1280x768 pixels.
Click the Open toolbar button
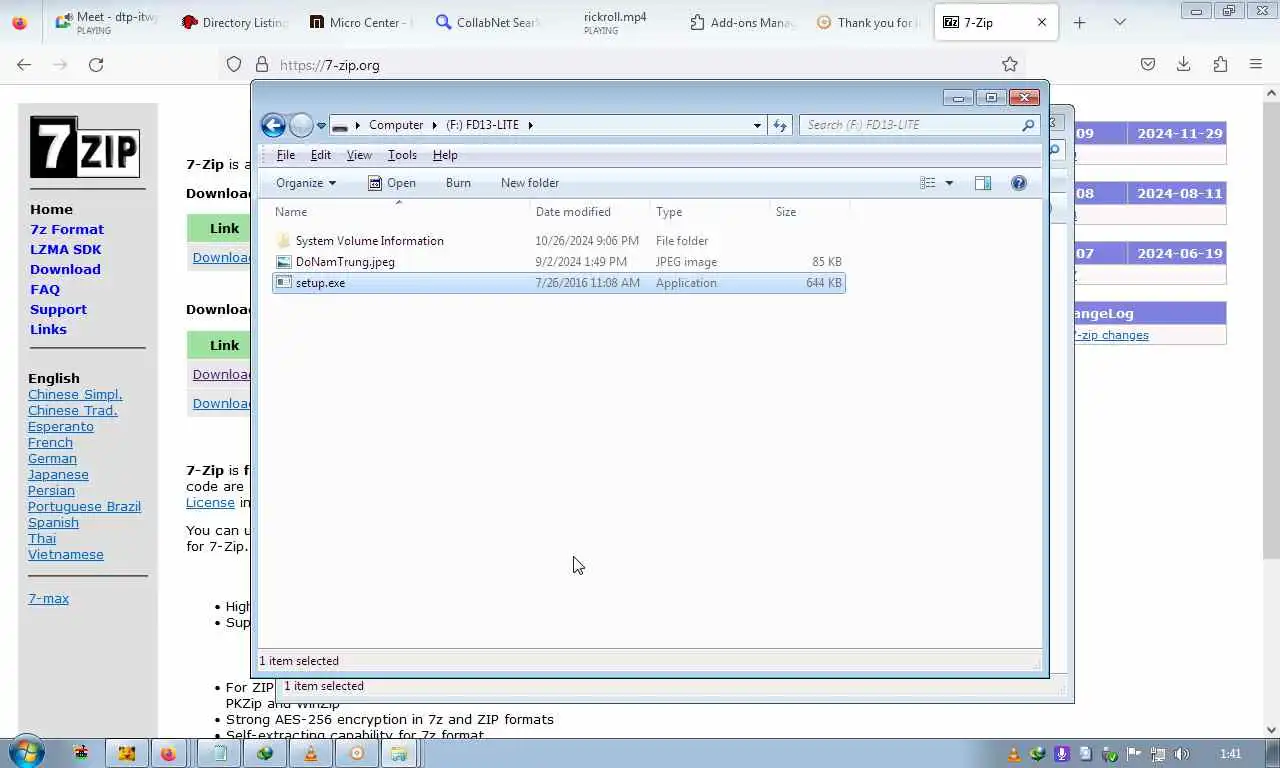(x=391, y=183)
